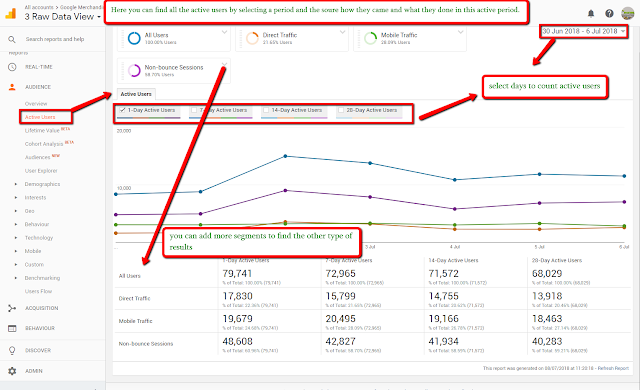The image size is (640, 390).
Task: Click the Behaviour section icon
Action: coord(12,328)
